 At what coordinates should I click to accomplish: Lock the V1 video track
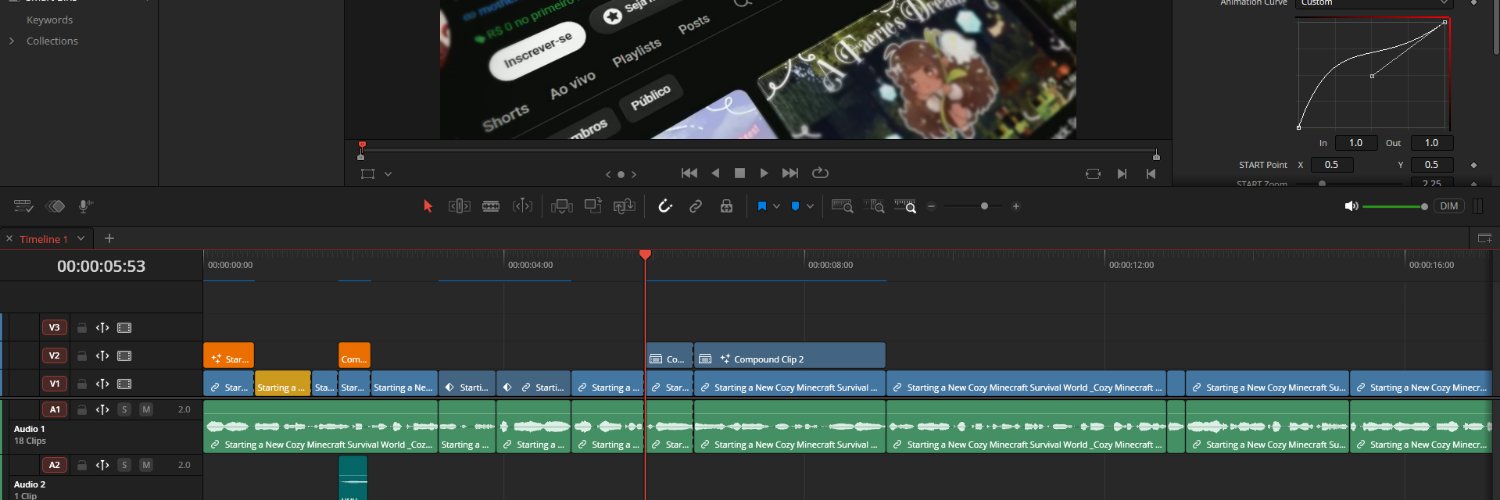(x=82, y=383)
